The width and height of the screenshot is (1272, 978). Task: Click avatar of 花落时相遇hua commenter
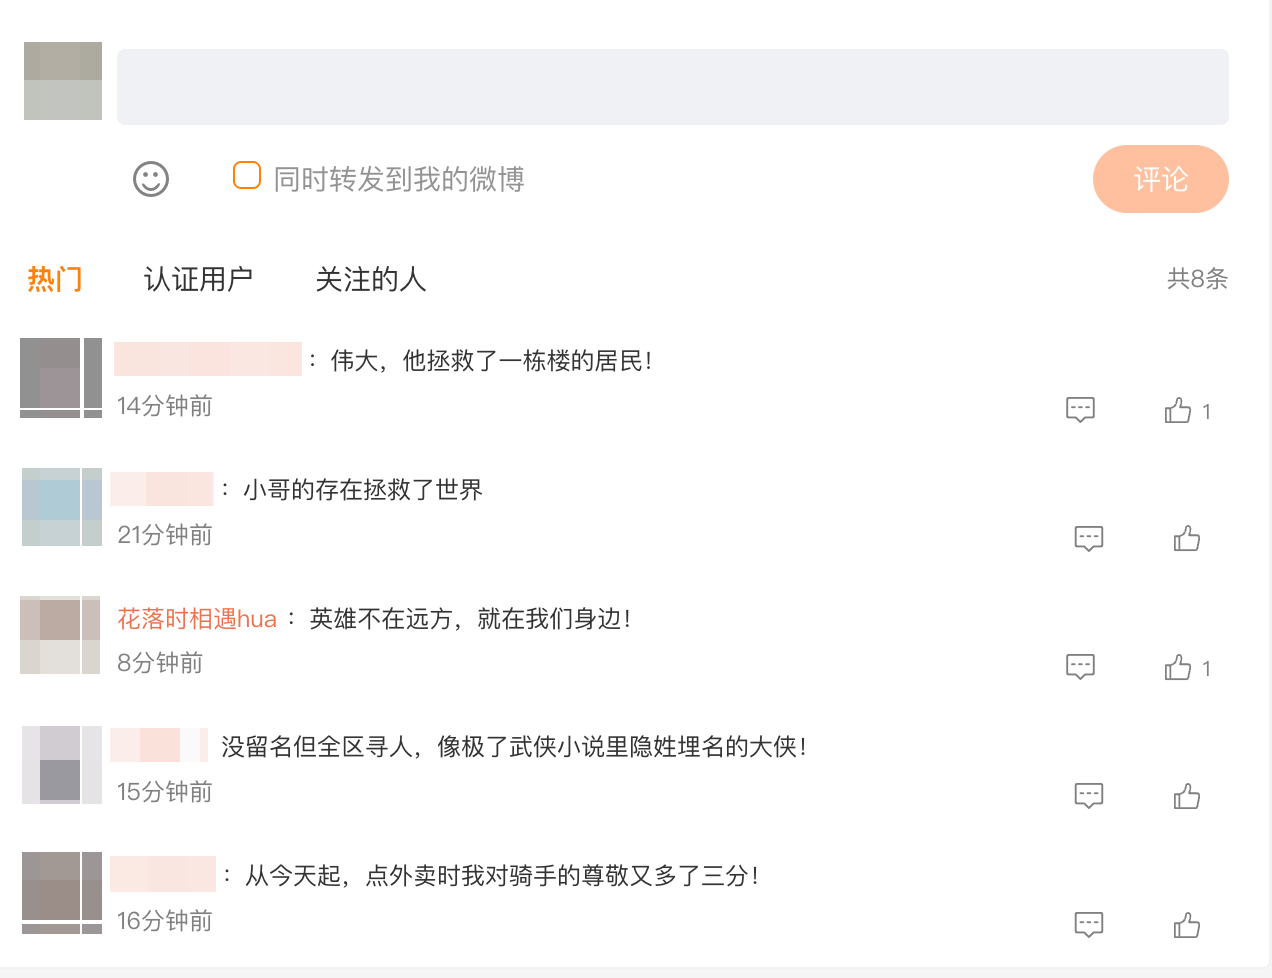coord(61,635)
